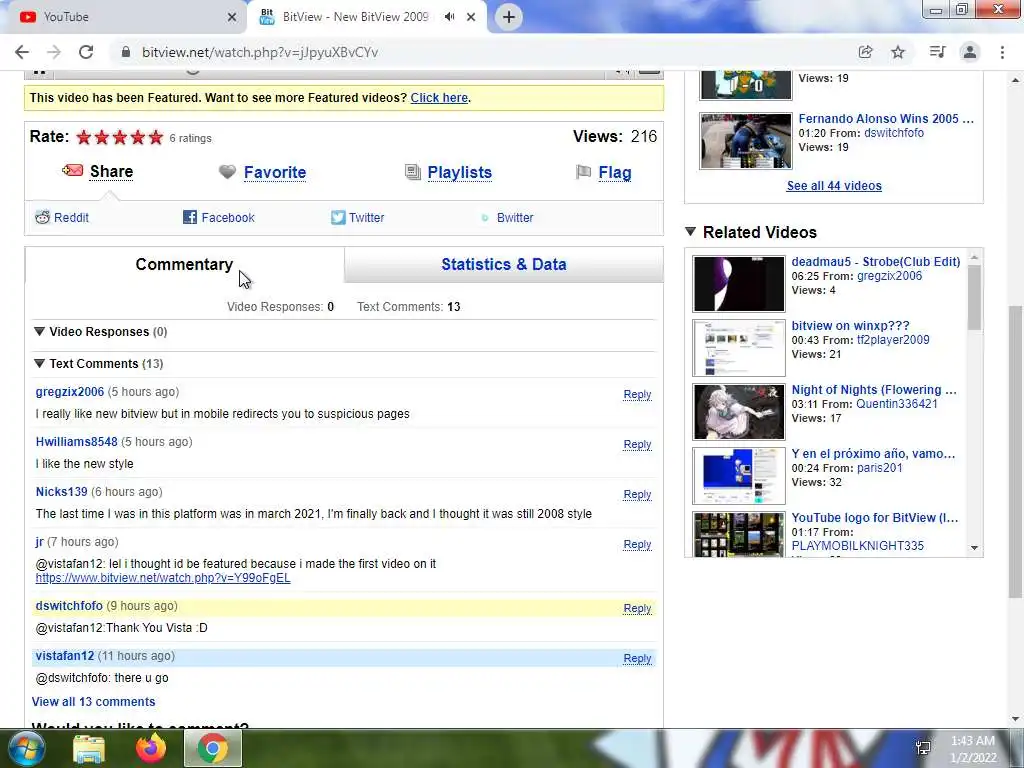Launch Firefox from the taskbar
The height and width of the screenshot is (768, 1024).
(x=151, y=748)
